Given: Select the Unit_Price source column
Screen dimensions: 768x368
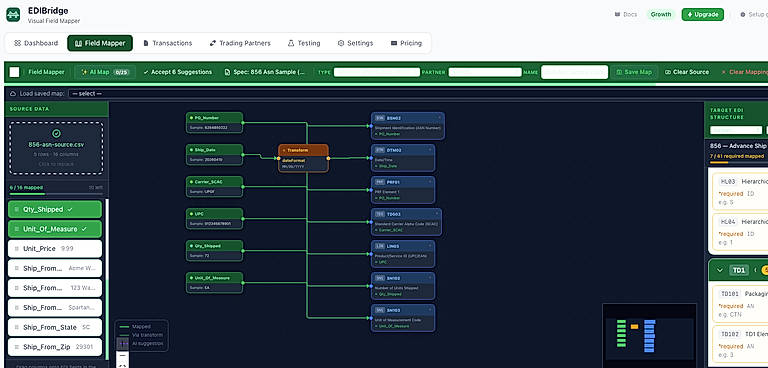Looking at the screenshot, I should (55, 248).
